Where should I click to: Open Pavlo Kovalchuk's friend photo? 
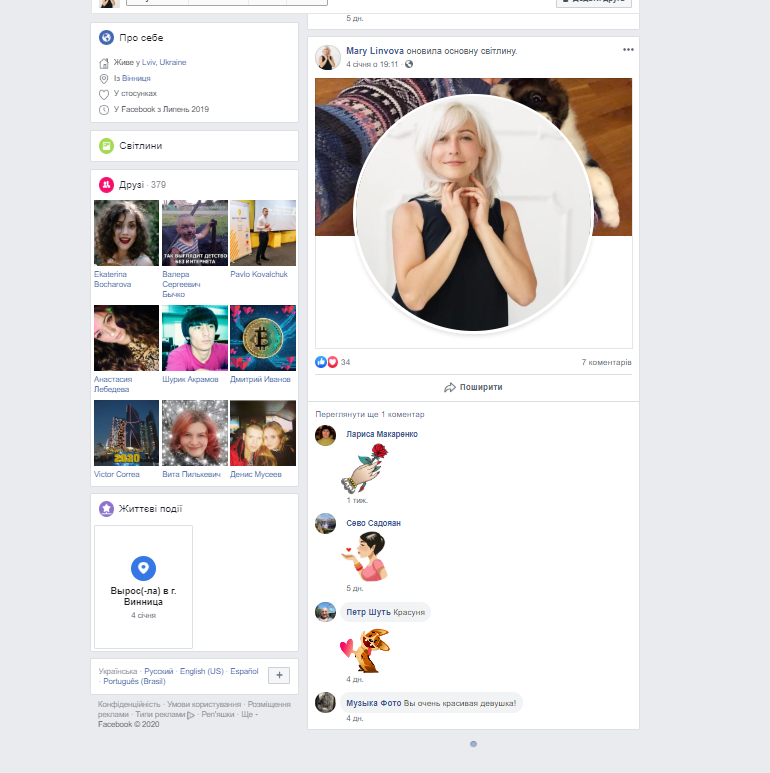[263, 233]
